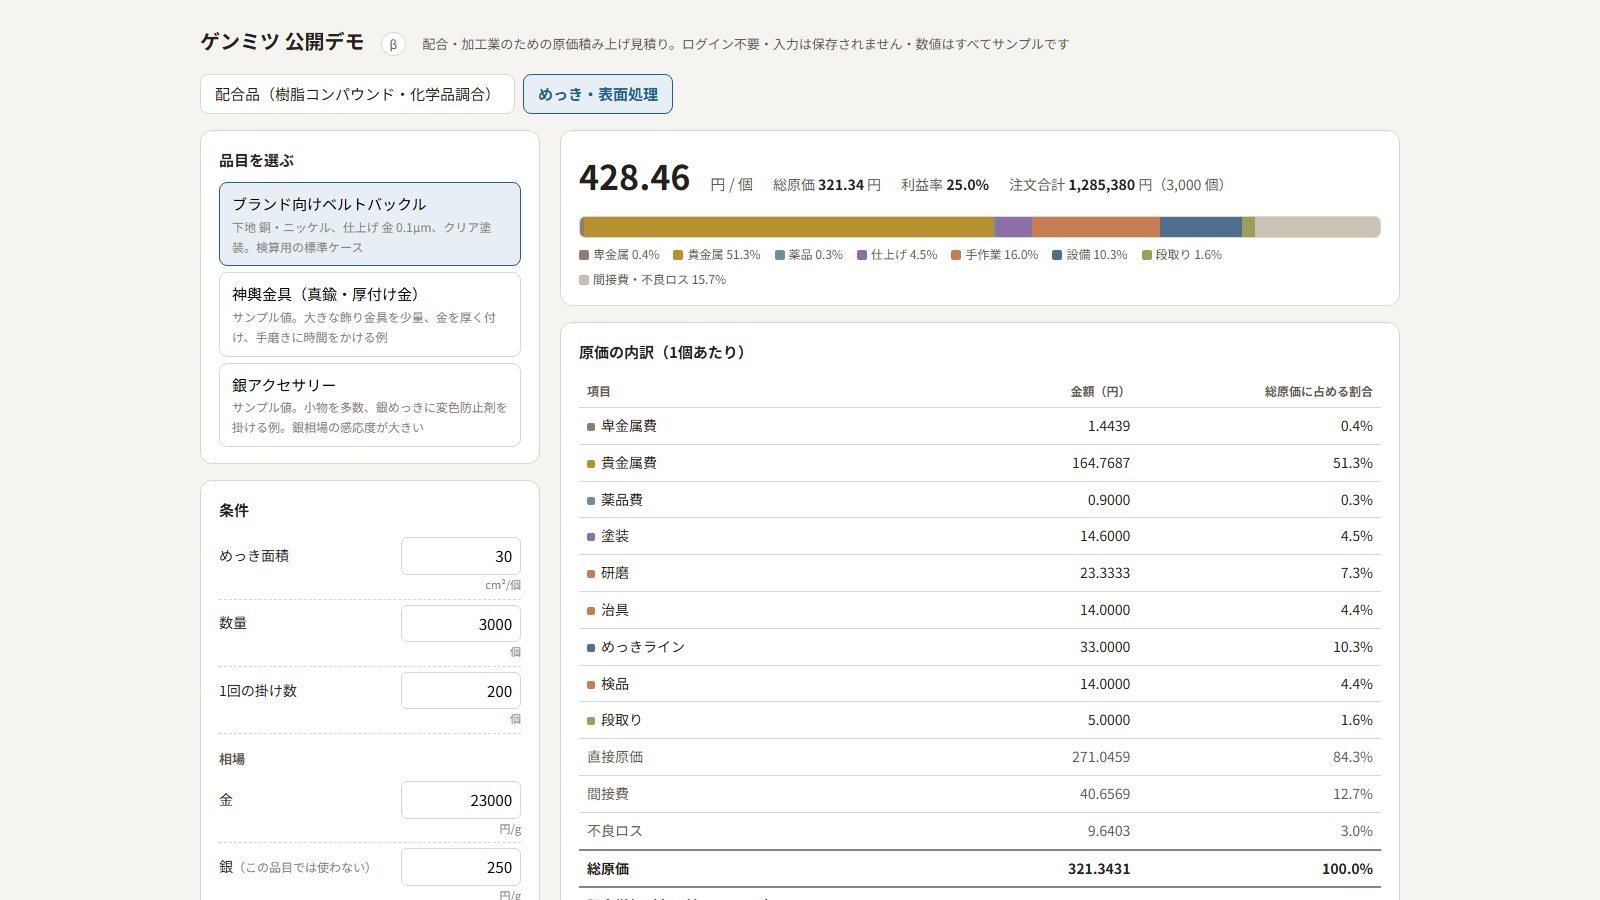The image size is (1600, 900).
Task: Click the 不良ロス amount 9.6403
Action: point(1109,831)
